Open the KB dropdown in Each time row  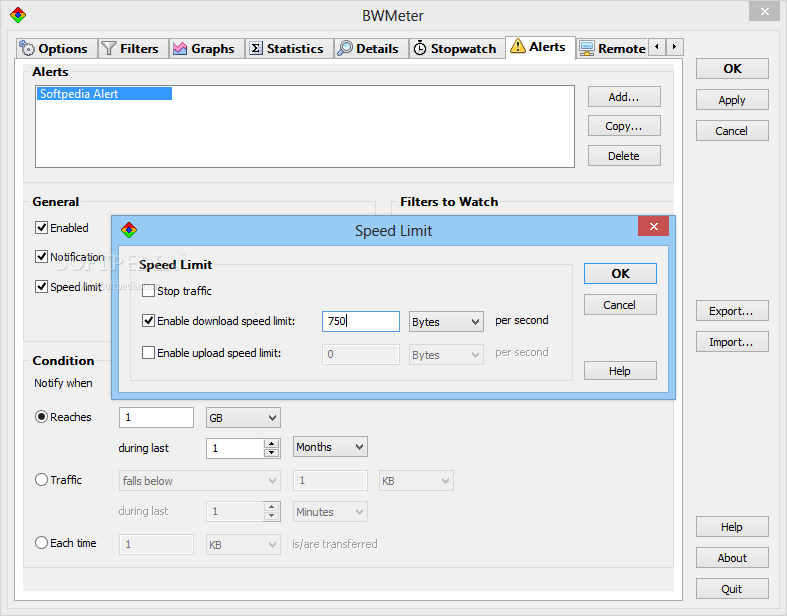pos(243,545)
